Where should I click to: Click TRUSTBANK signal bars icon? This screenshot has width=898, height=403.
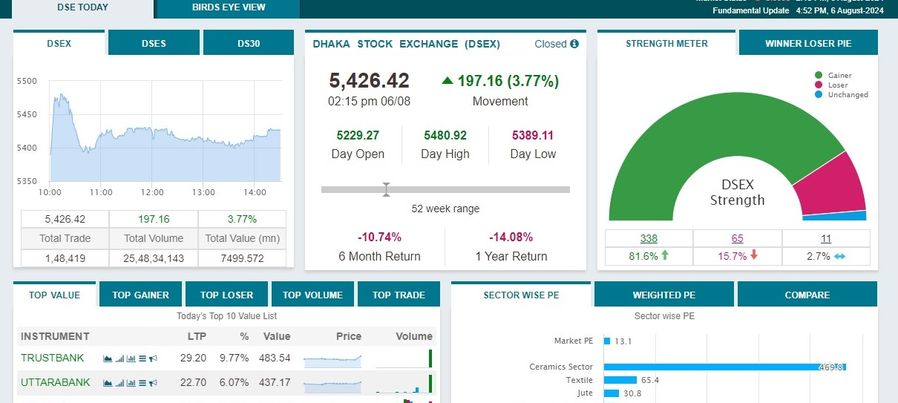coord(120,358)
